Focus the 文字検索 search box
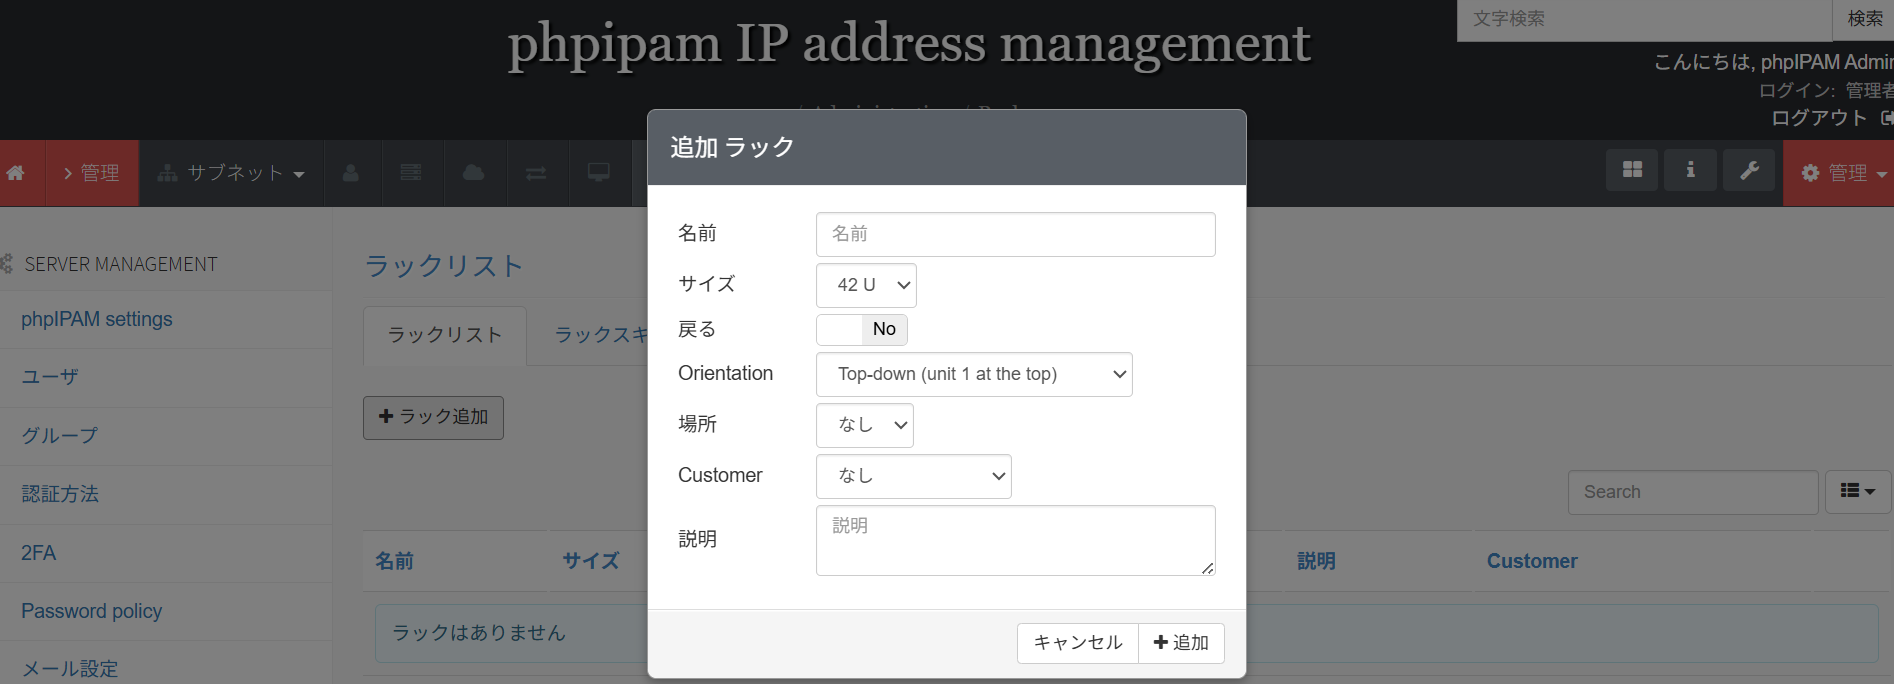 pyautogui.click(x=1644, y=19)
